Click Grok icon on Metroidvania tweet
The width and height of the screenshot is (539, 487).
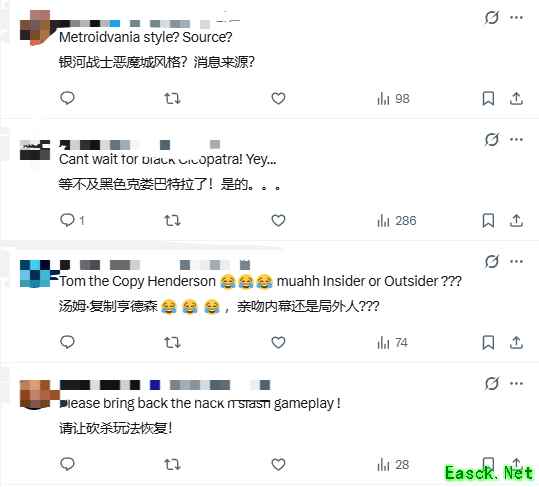[492, 17]
